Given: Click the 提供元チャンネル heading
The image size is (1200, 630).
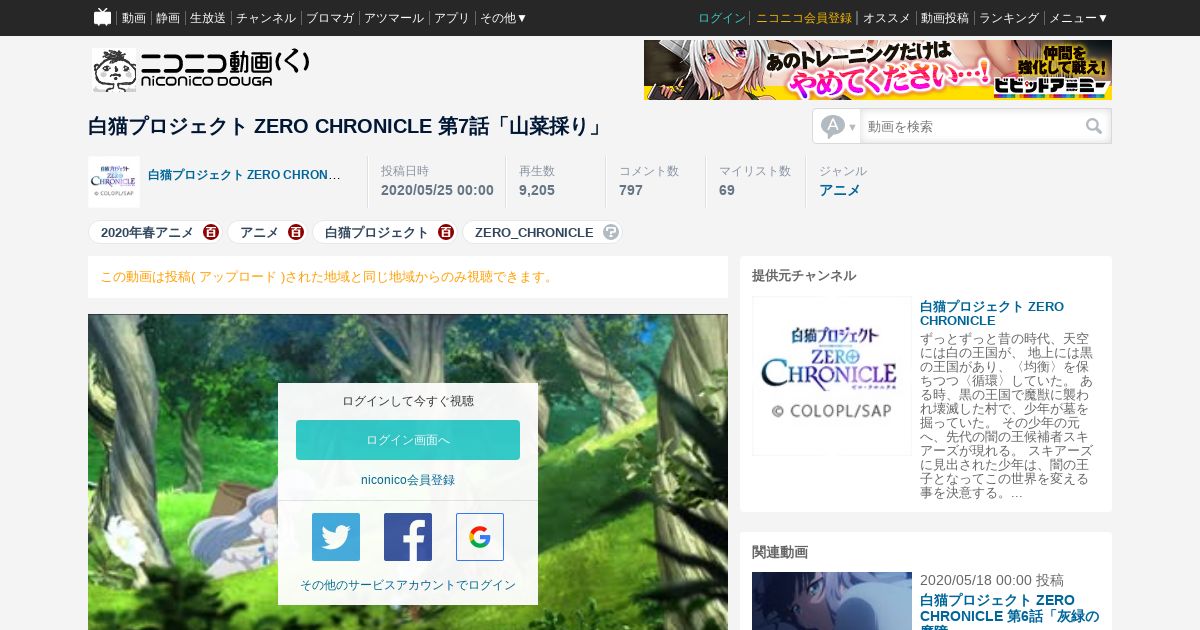Looking at the screenshot, I should pyautogui.click(x=804, y=276).
